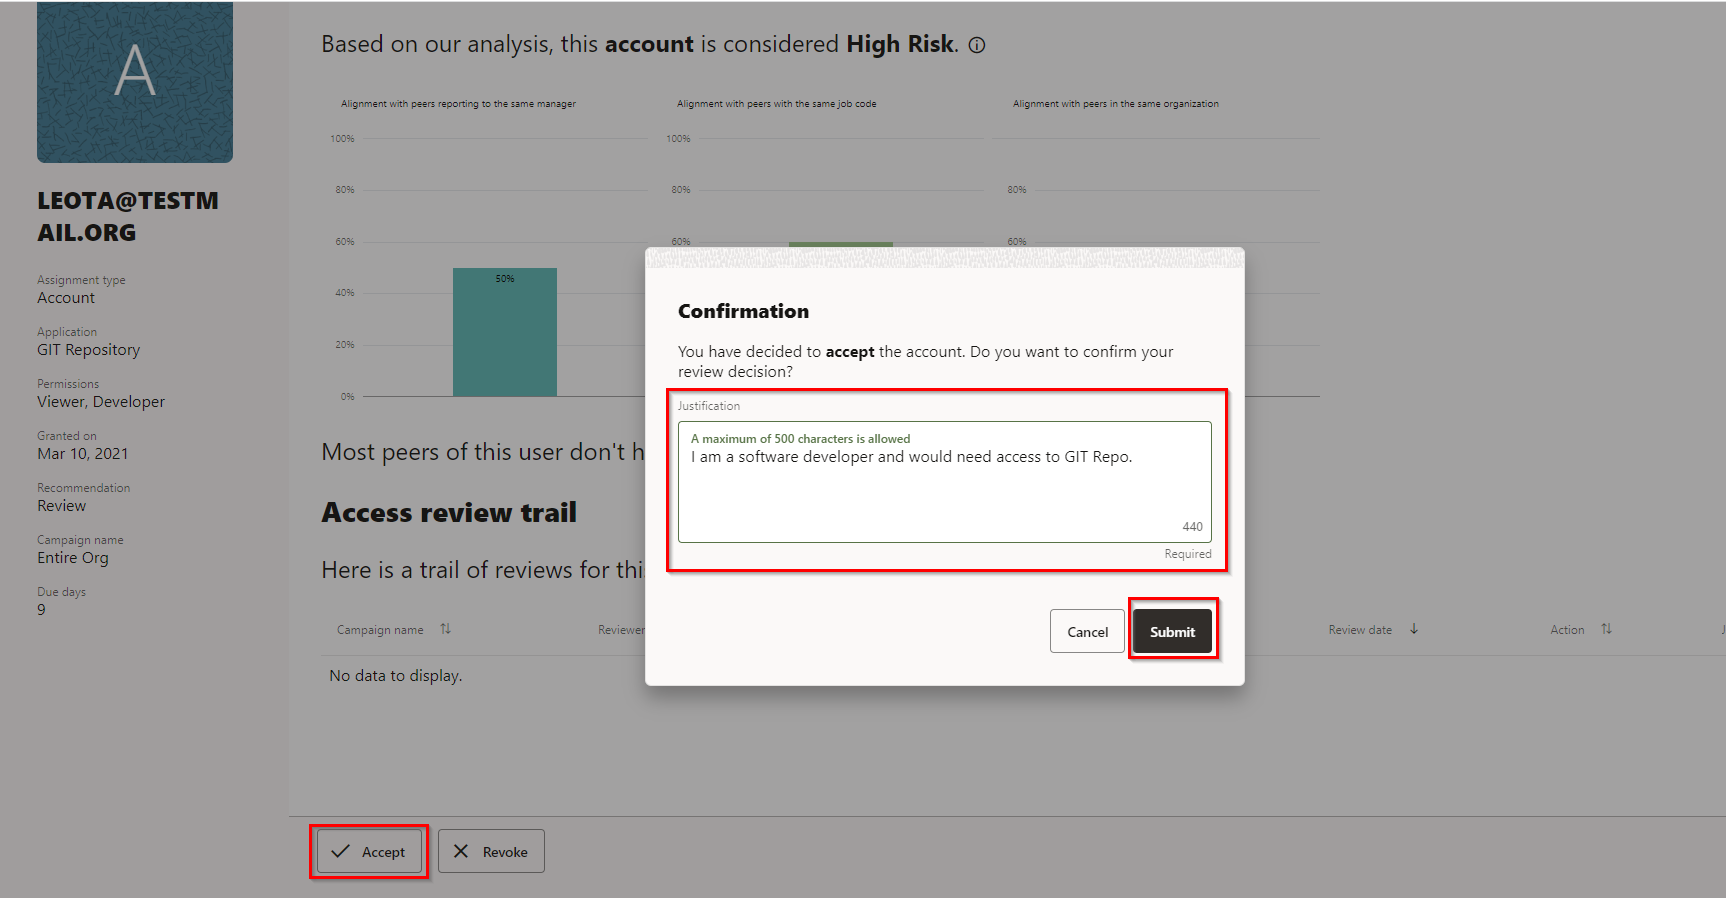Viewport: 1726px width, 898px height.
Task: Select the 50% teal bar in chart
Action: (x=505, y=332)
